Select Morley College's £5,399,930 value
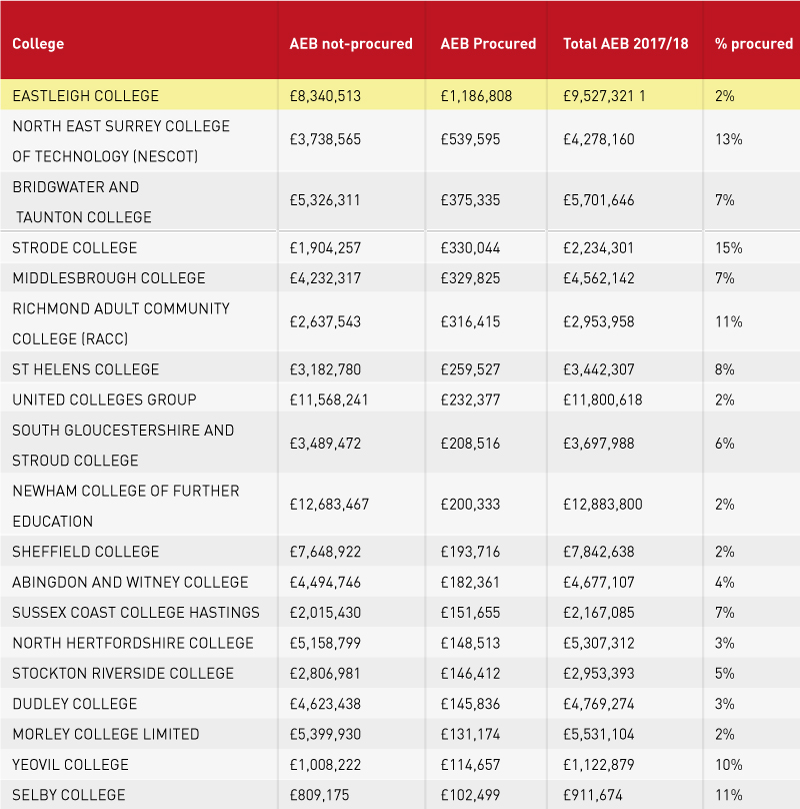The width and height of the screenshot is (800, 809). click(325, 734)
